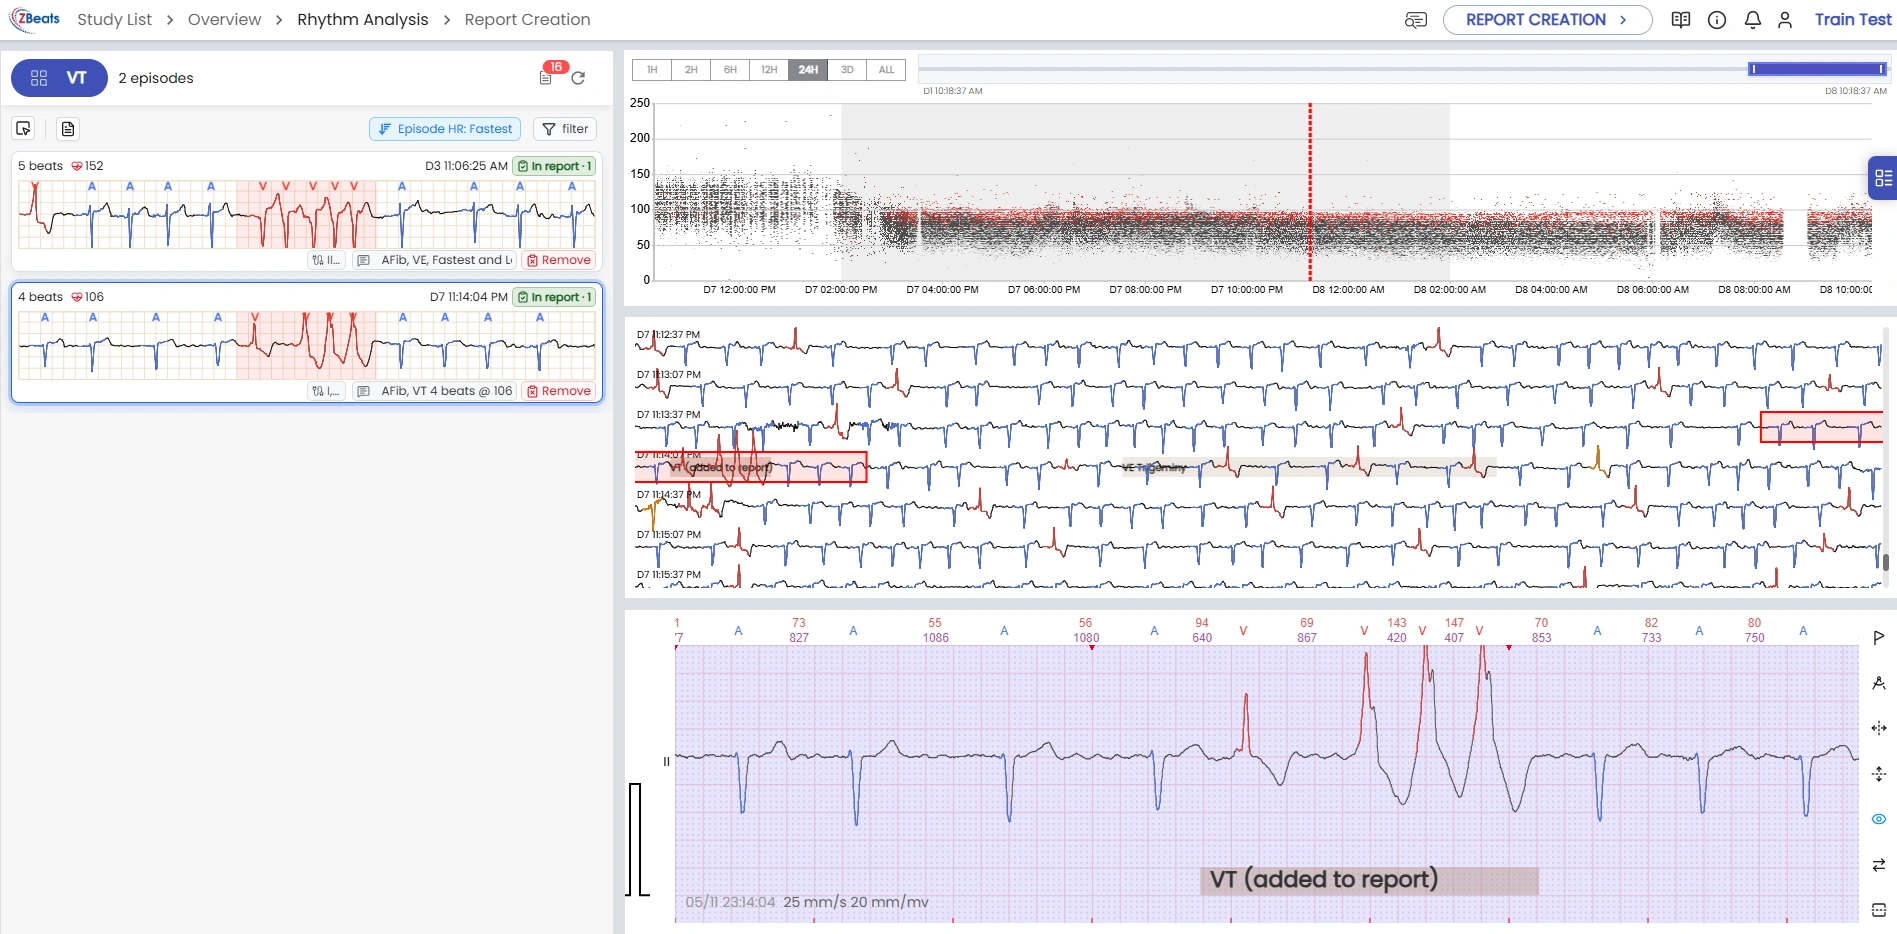Open the filter options
The height and width of the screenshot is (934, 1897).
click(565, 129)
